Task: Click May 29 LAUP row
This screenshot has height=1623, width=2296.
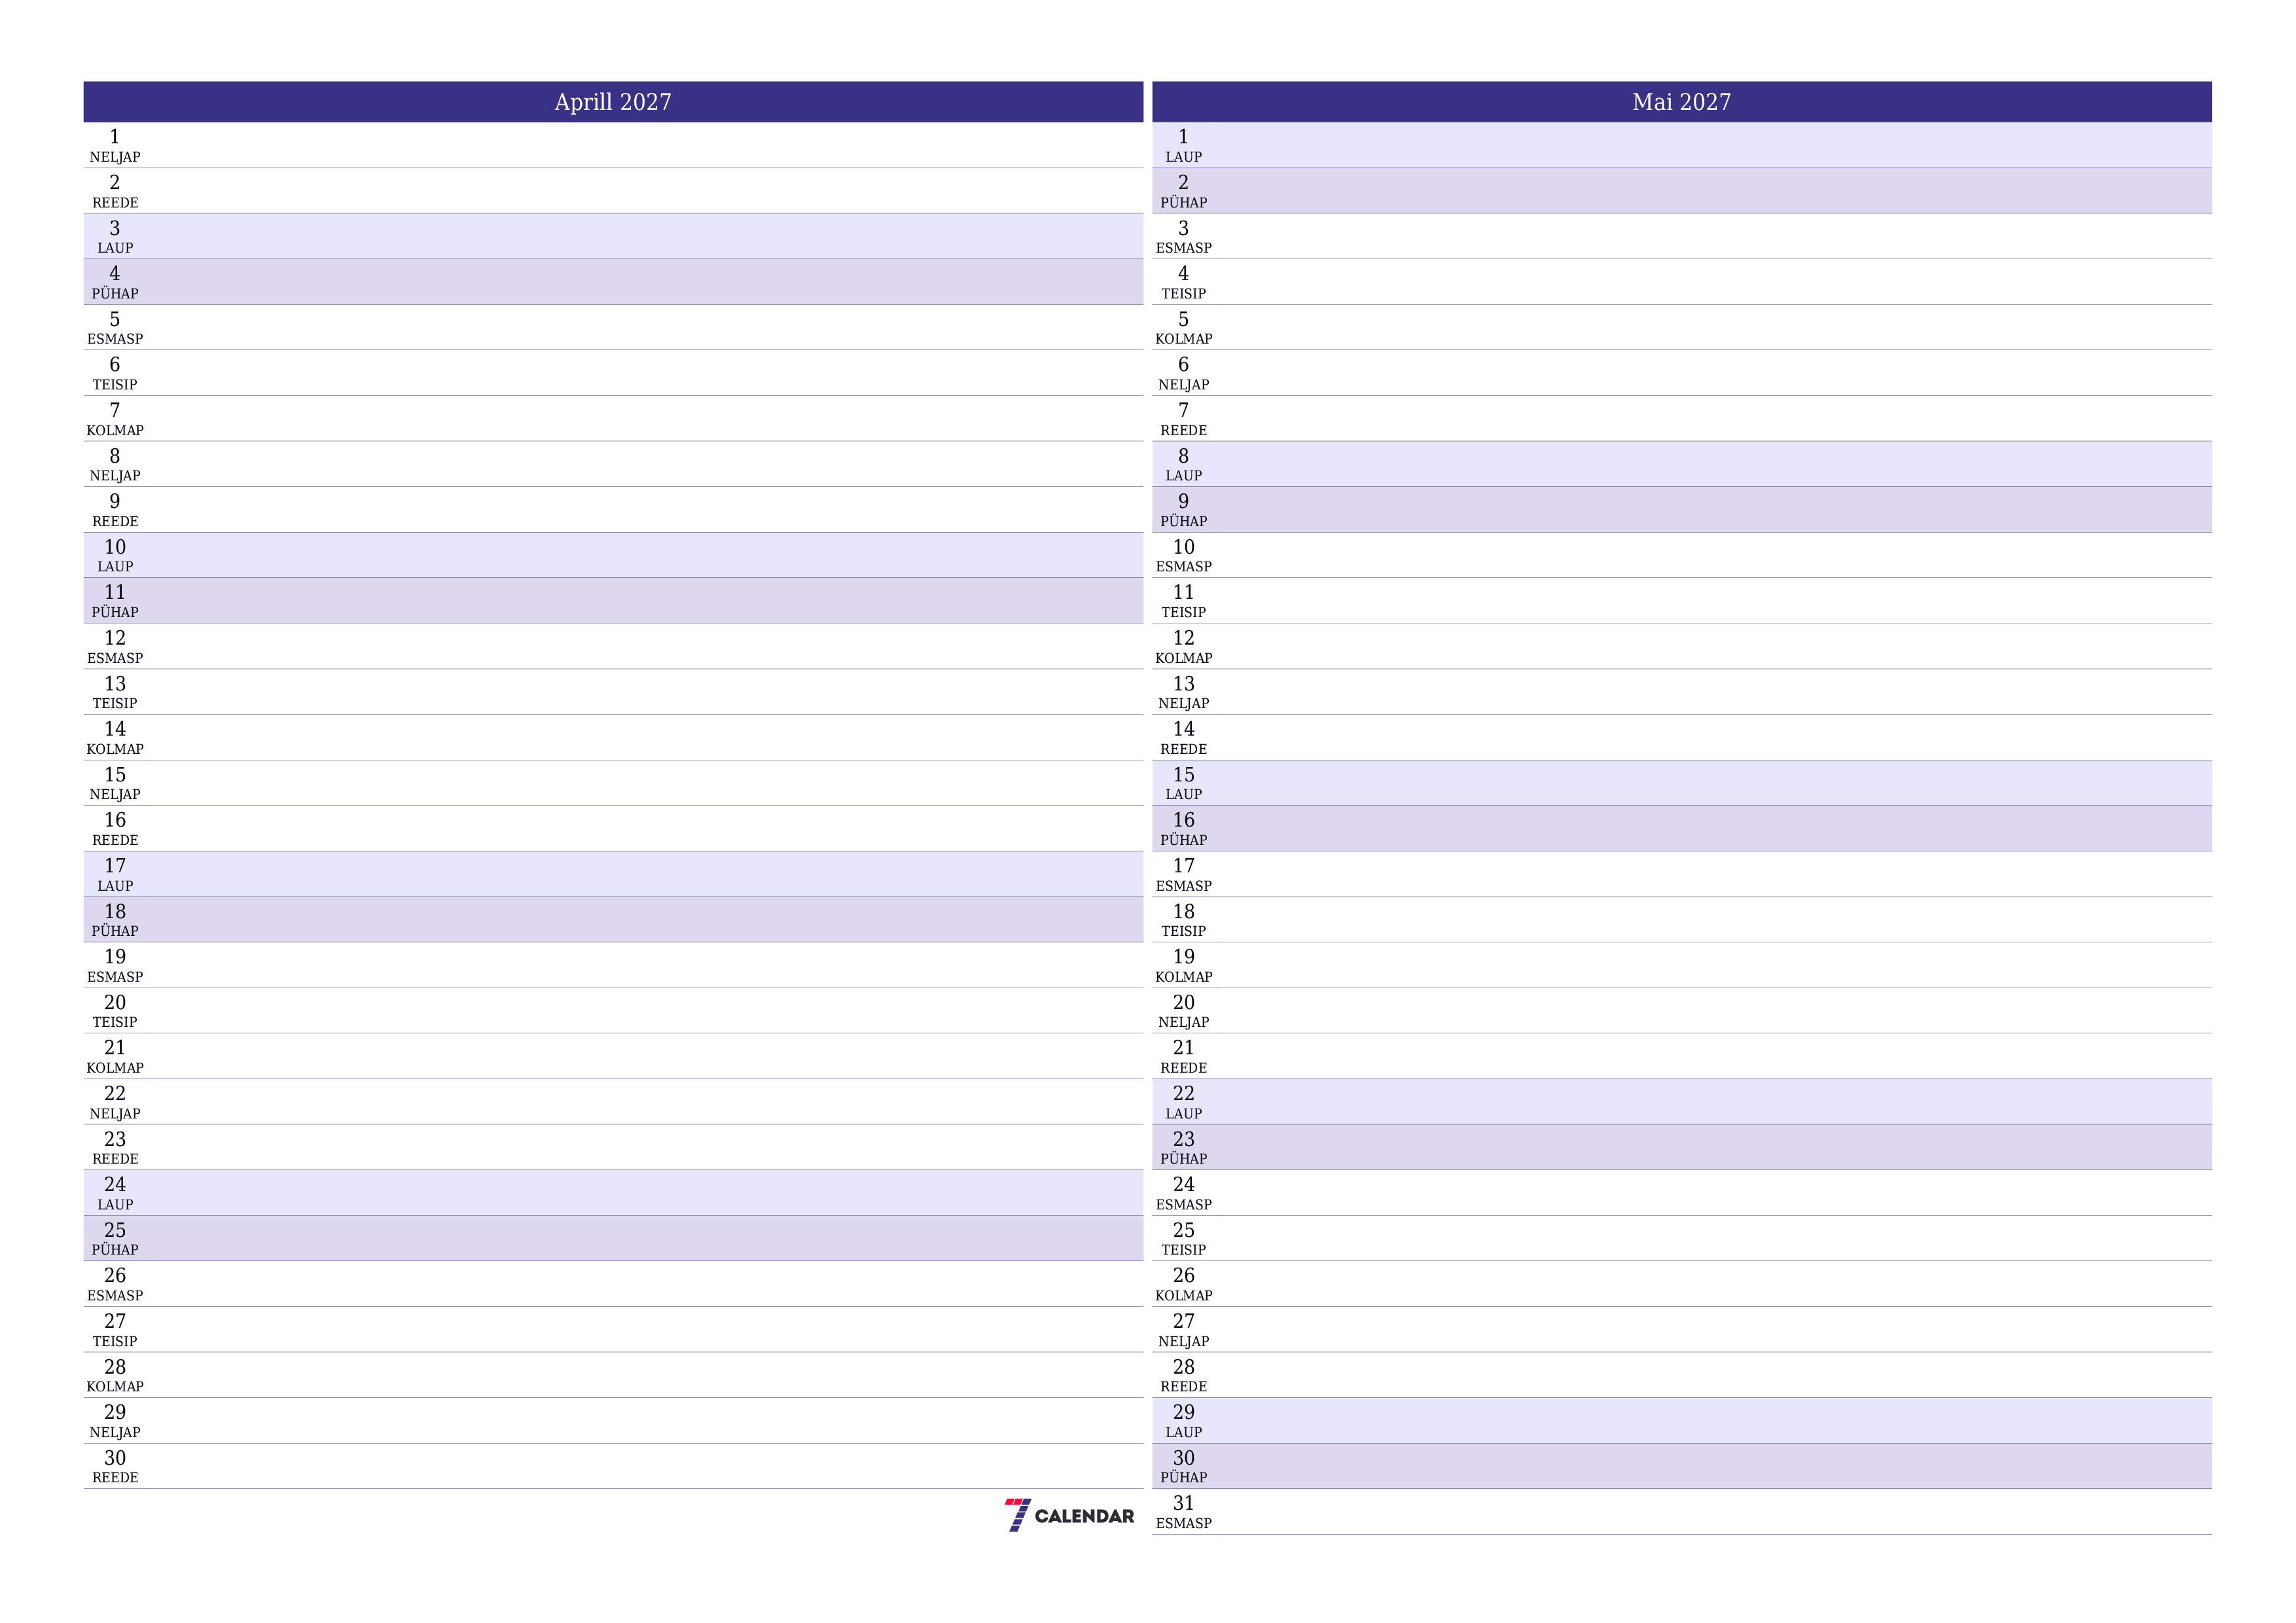Action: click(x=1682, y=1420)
